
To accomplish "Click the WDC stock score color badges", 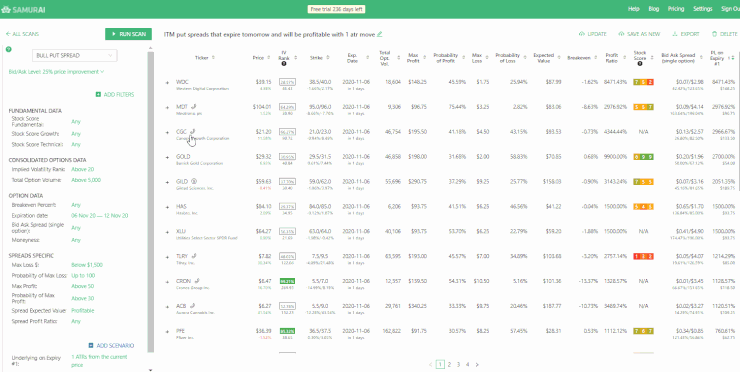I will [x=643, y=82].
